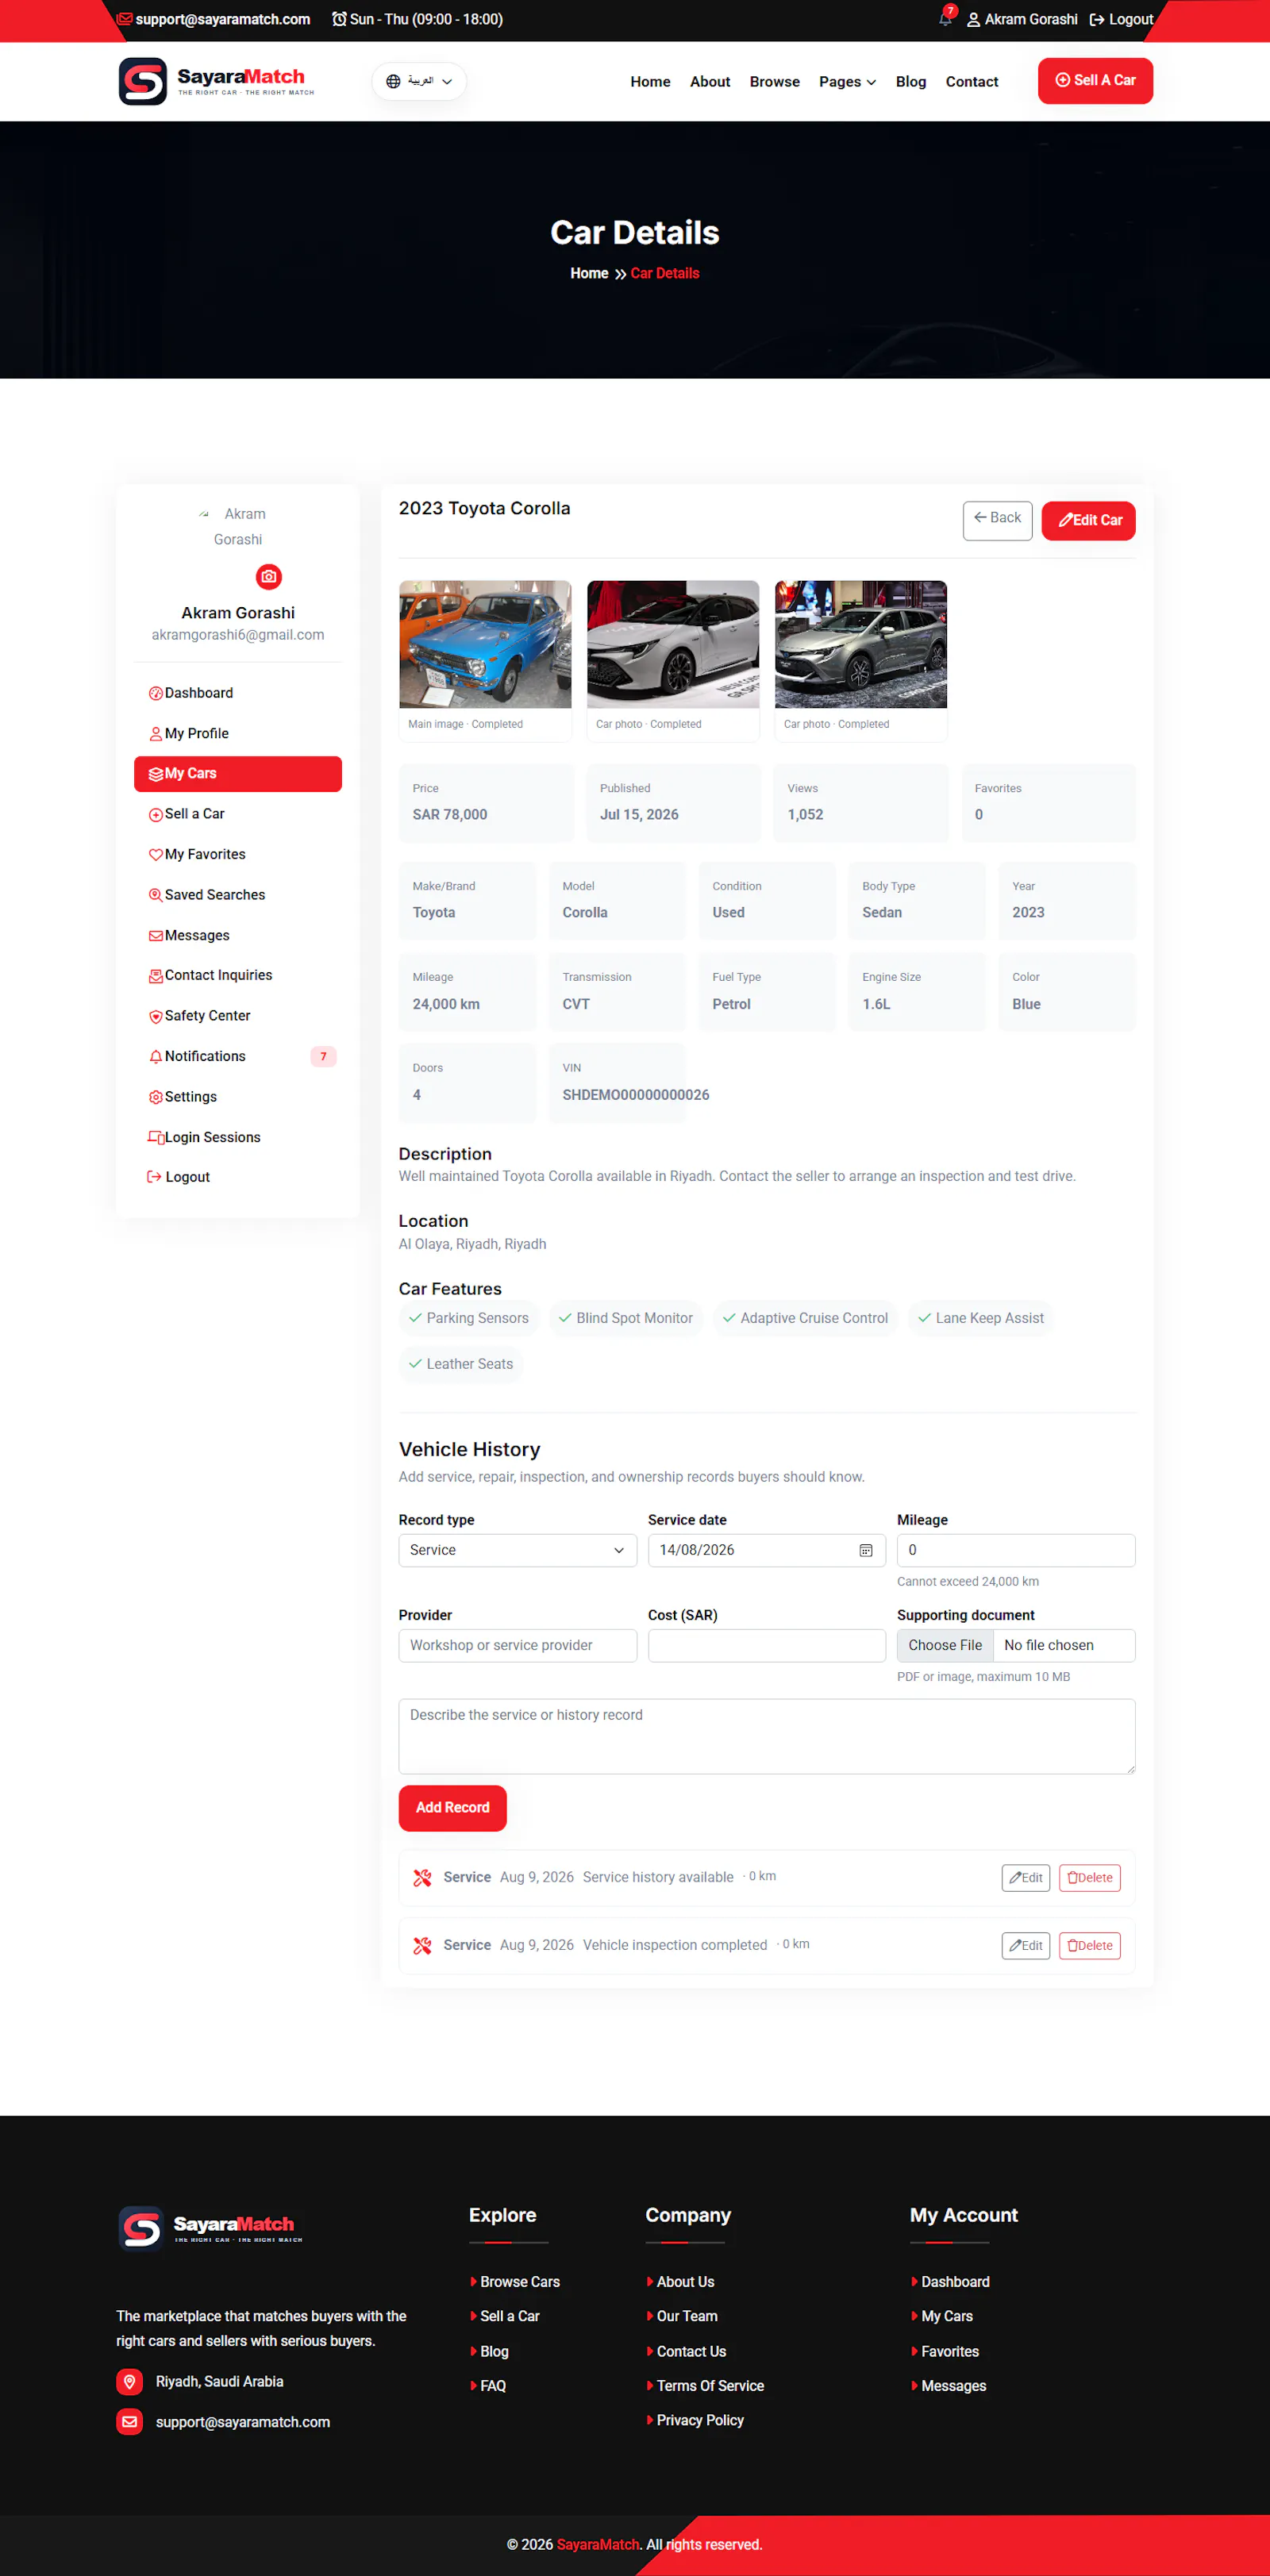Click the SayaraMatch logo in header
The height and width of the screenshot is (2576, 1270).
point(216,81)
